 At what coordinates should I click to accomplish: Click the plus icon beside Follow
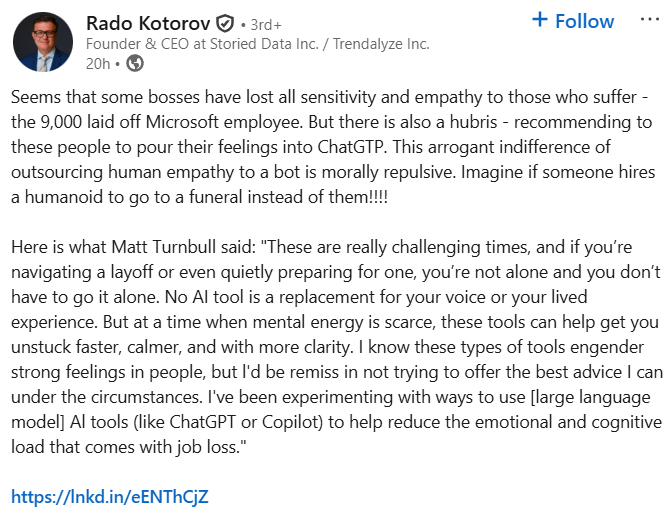540,20
